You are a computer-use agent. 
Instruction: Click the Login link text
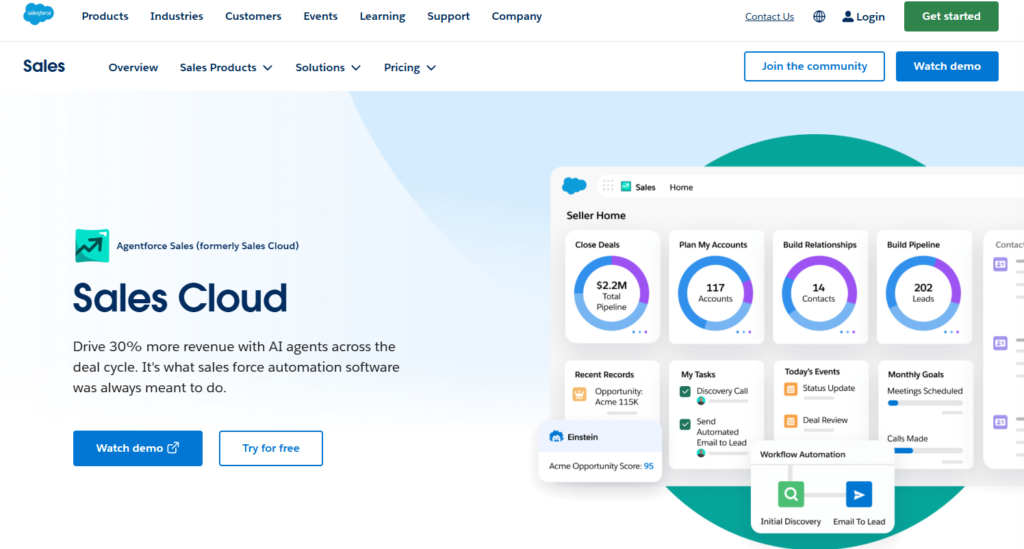point(871,17)
